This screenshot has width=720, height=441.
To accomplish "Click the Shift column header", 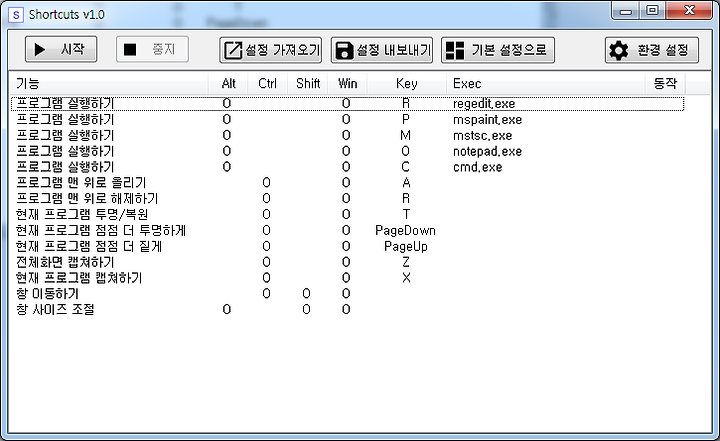I will [307, 83].
